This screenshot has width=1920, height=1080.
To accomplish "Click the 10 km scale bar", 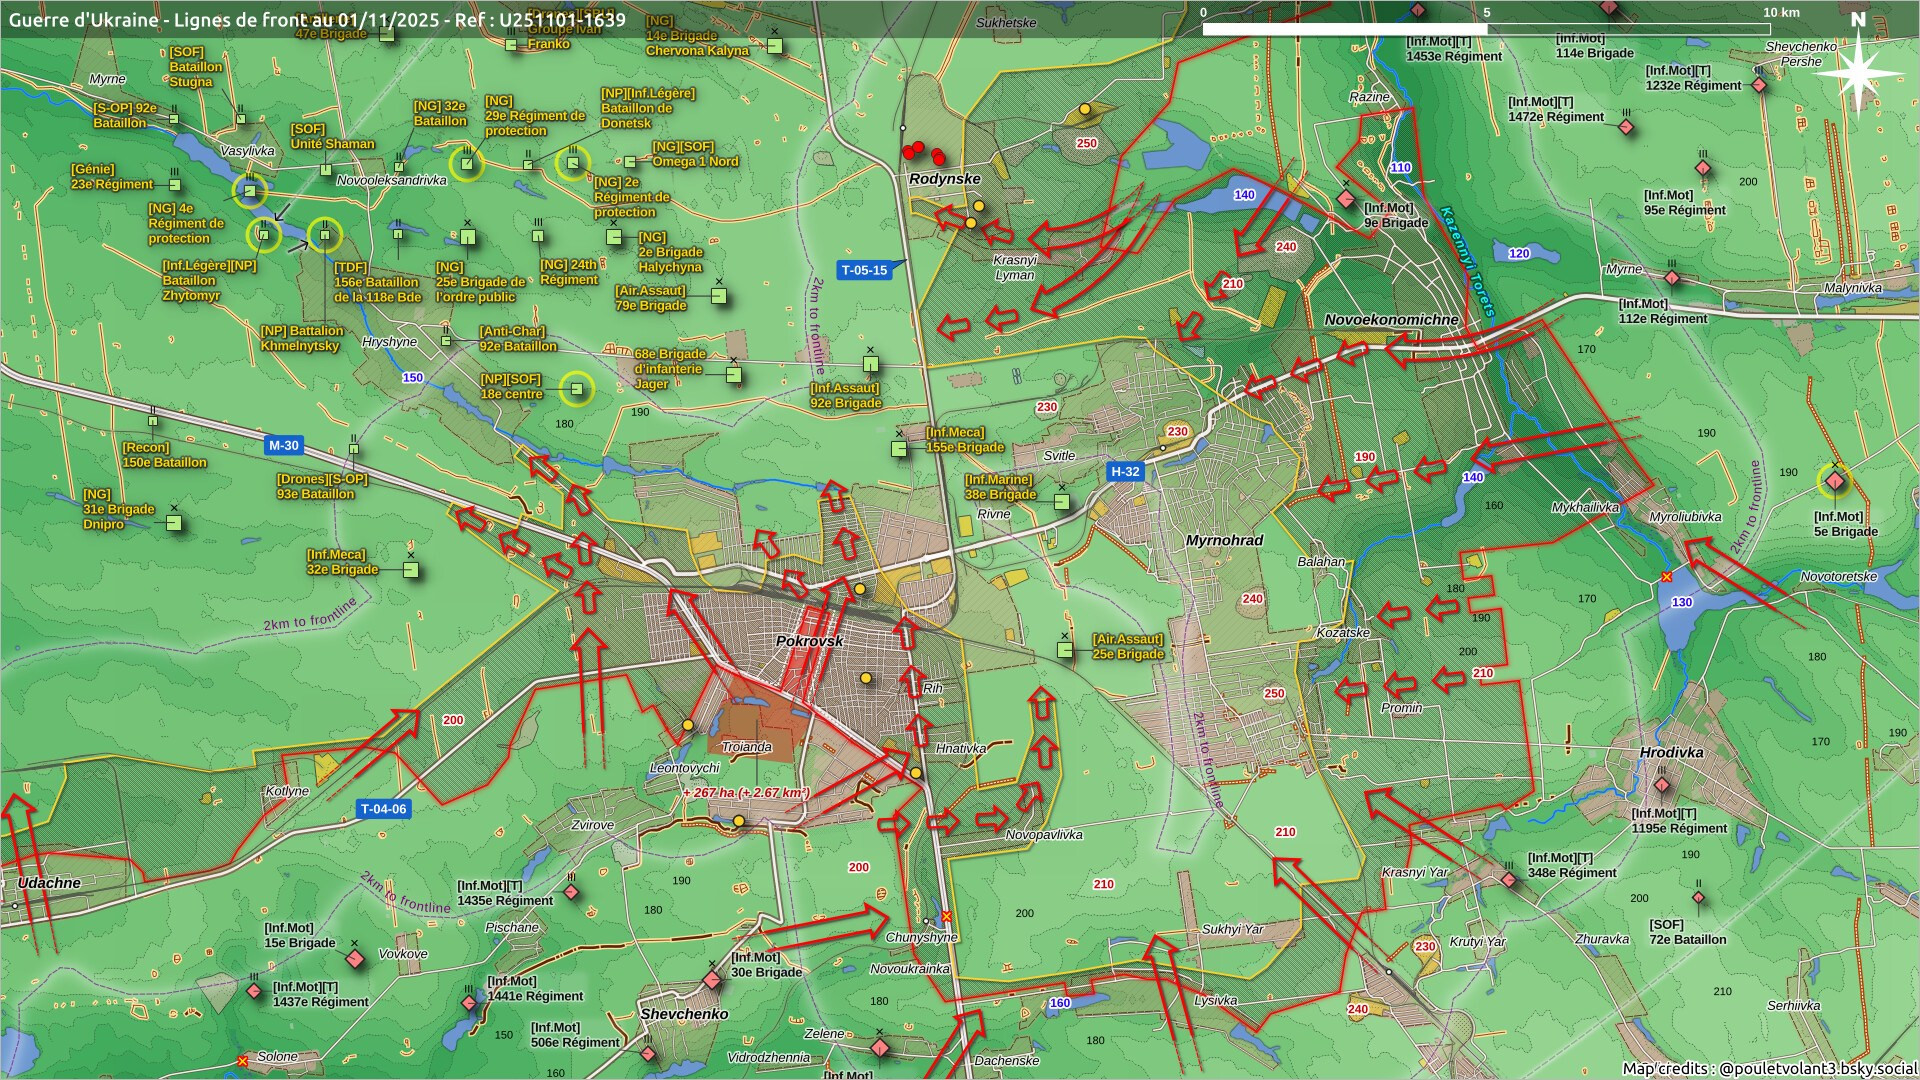I will 1486,29.
